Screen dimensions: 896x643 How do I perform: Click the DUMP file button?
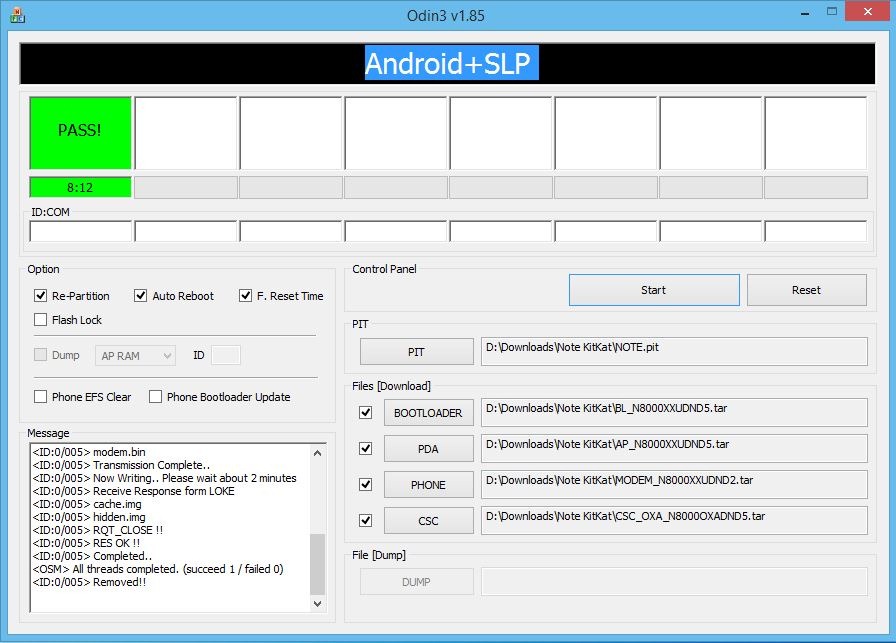[x=417, y=582]
